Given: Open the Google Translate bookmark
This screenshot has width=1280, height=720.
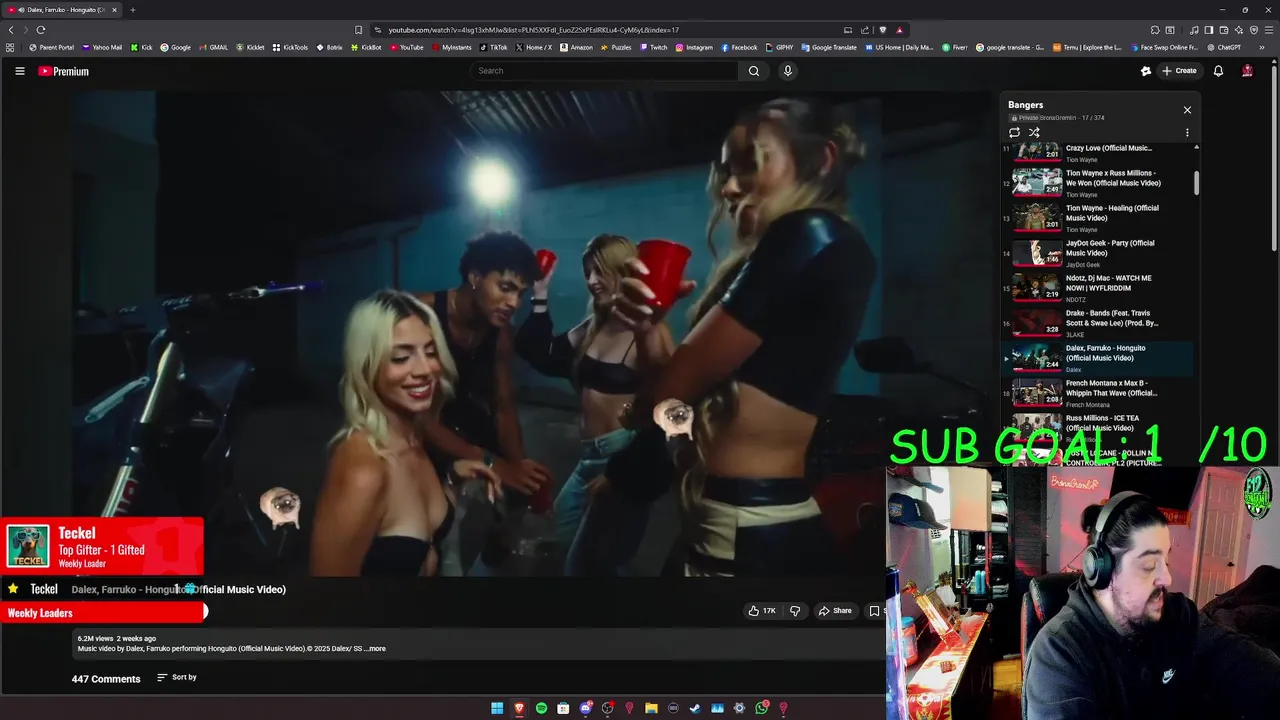Looking at the screenshot, I should [x=829, y=47].
